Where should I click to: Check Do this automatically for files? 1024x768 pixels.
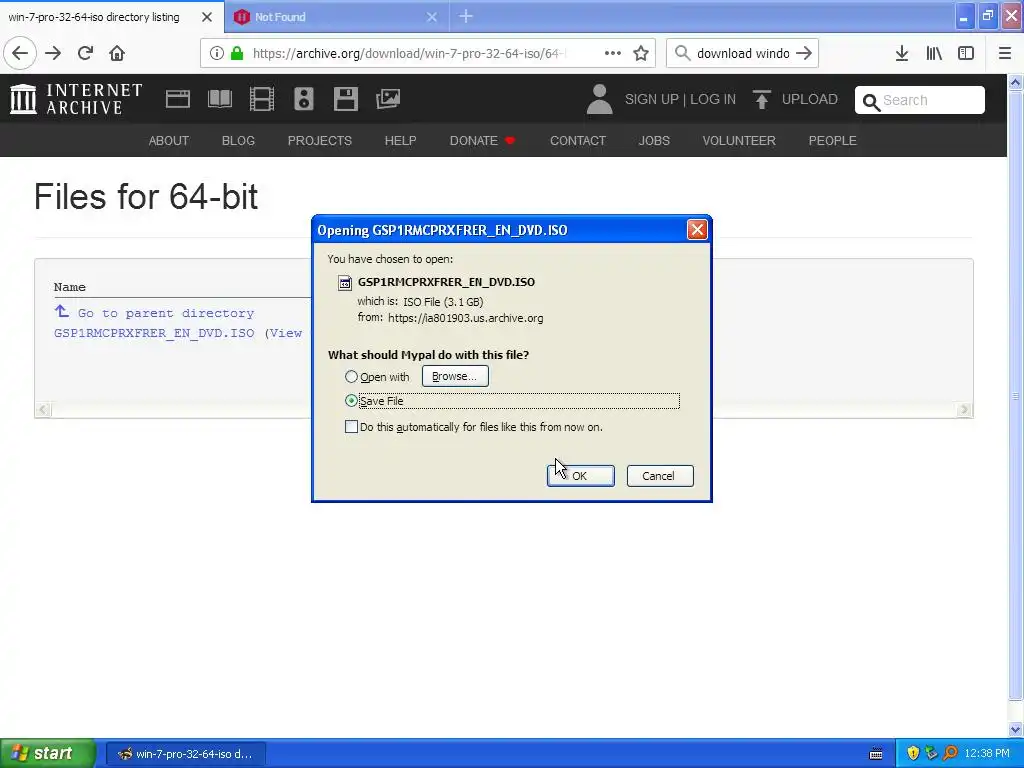tap(351, 427)
